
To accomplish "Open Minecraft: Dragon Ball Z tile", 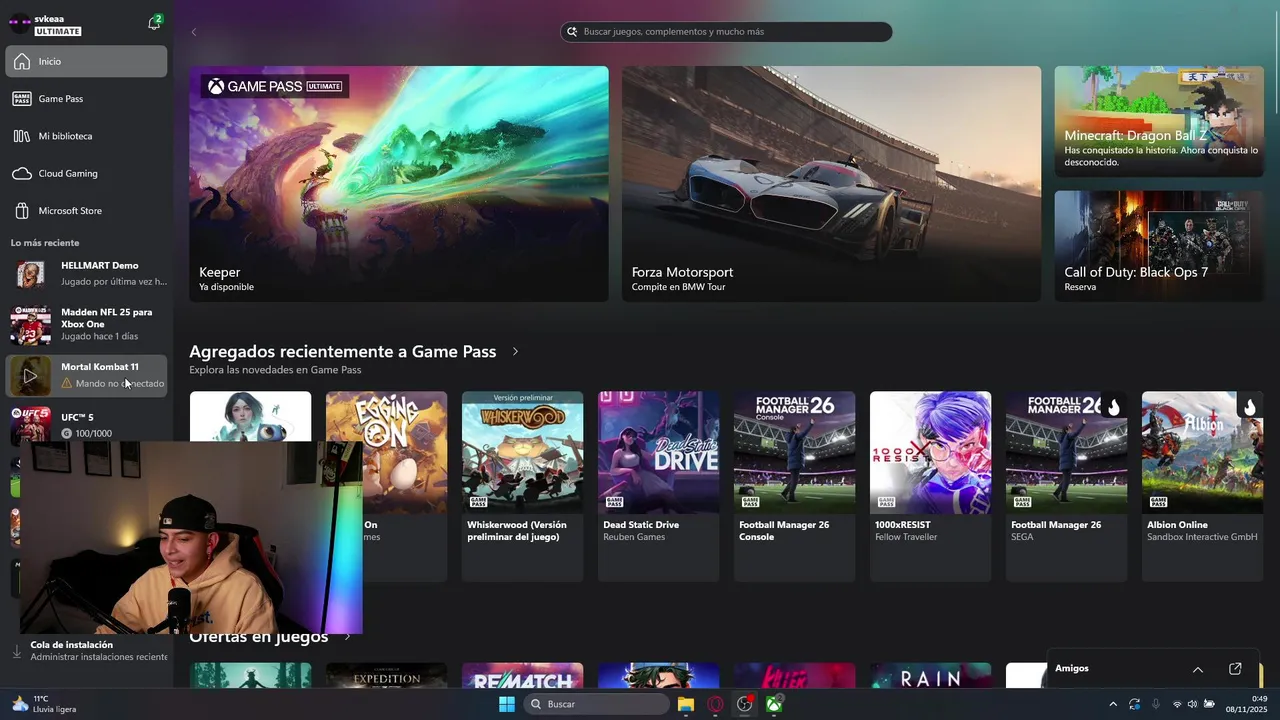I will [1159, 122].
